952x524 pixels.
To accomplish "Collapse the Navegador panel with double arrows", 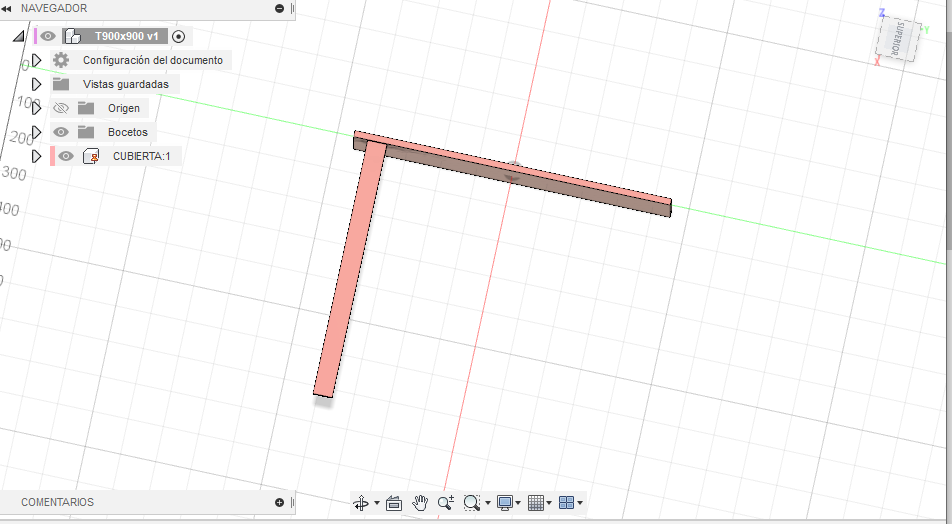I will (x=7, y=9).
